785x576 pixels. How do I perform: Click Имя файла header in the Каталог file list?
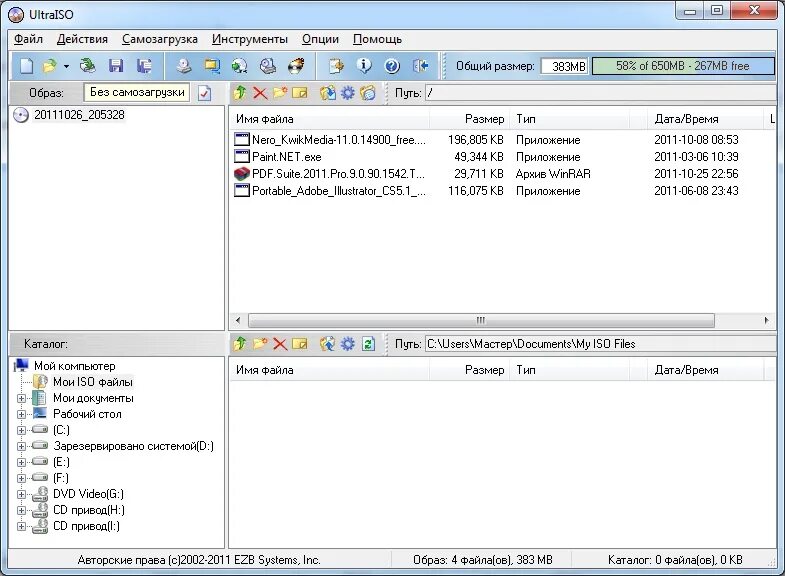329,370
